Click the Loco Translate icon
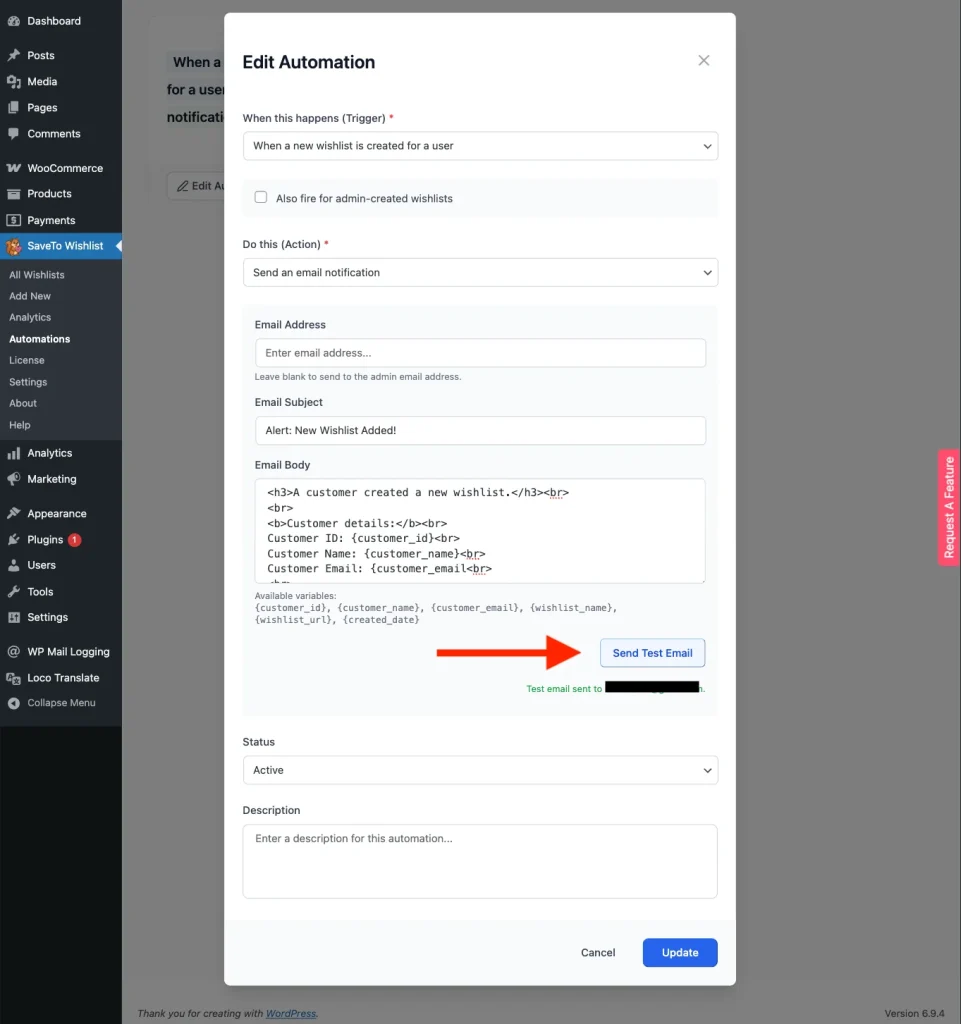Image resolution: width=961 pixels, height=1024 pixels. click(x=14, y=678)
